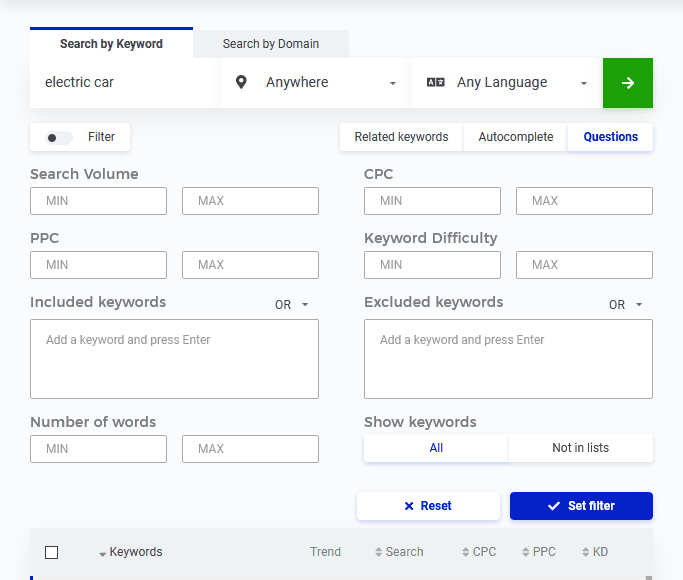
Task: Click the electric car keyword input
Action: (122, 83)
